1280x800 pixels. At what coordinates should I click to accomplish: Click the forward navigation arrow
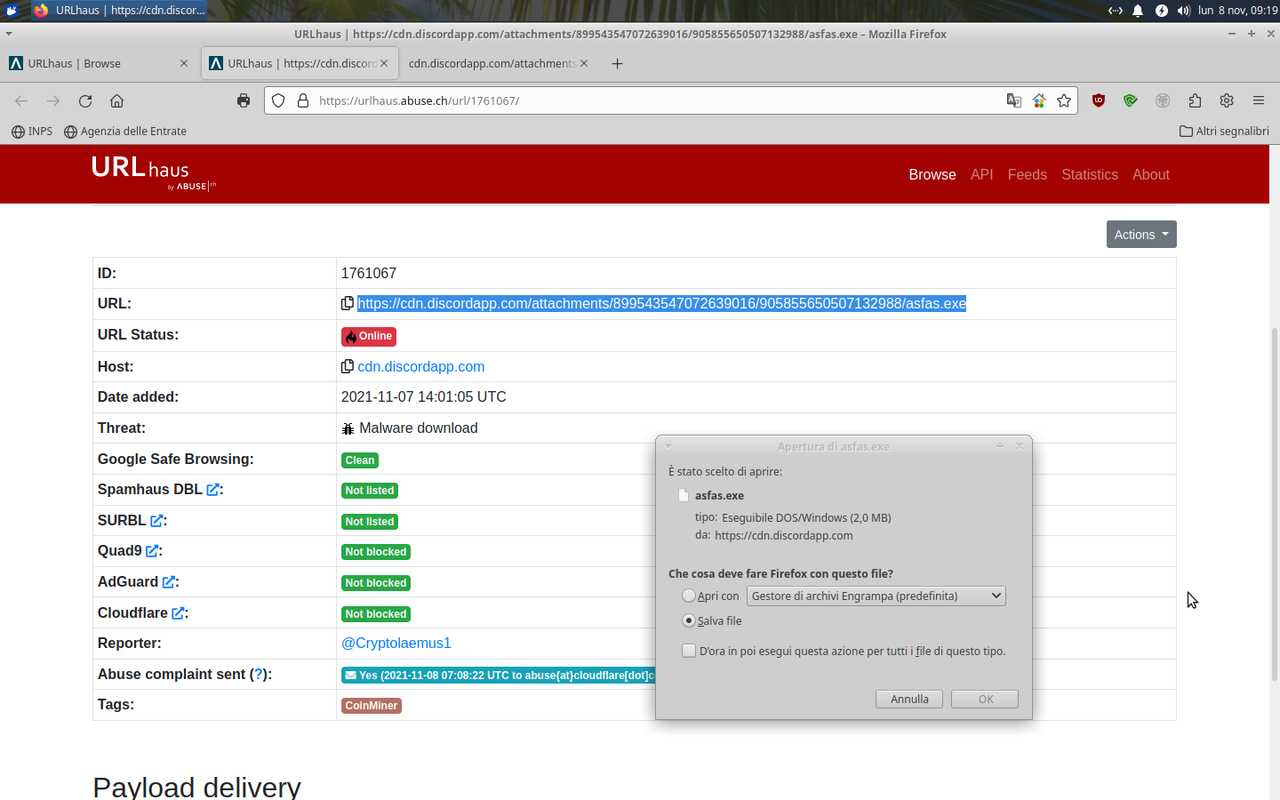tap(53, 101)
